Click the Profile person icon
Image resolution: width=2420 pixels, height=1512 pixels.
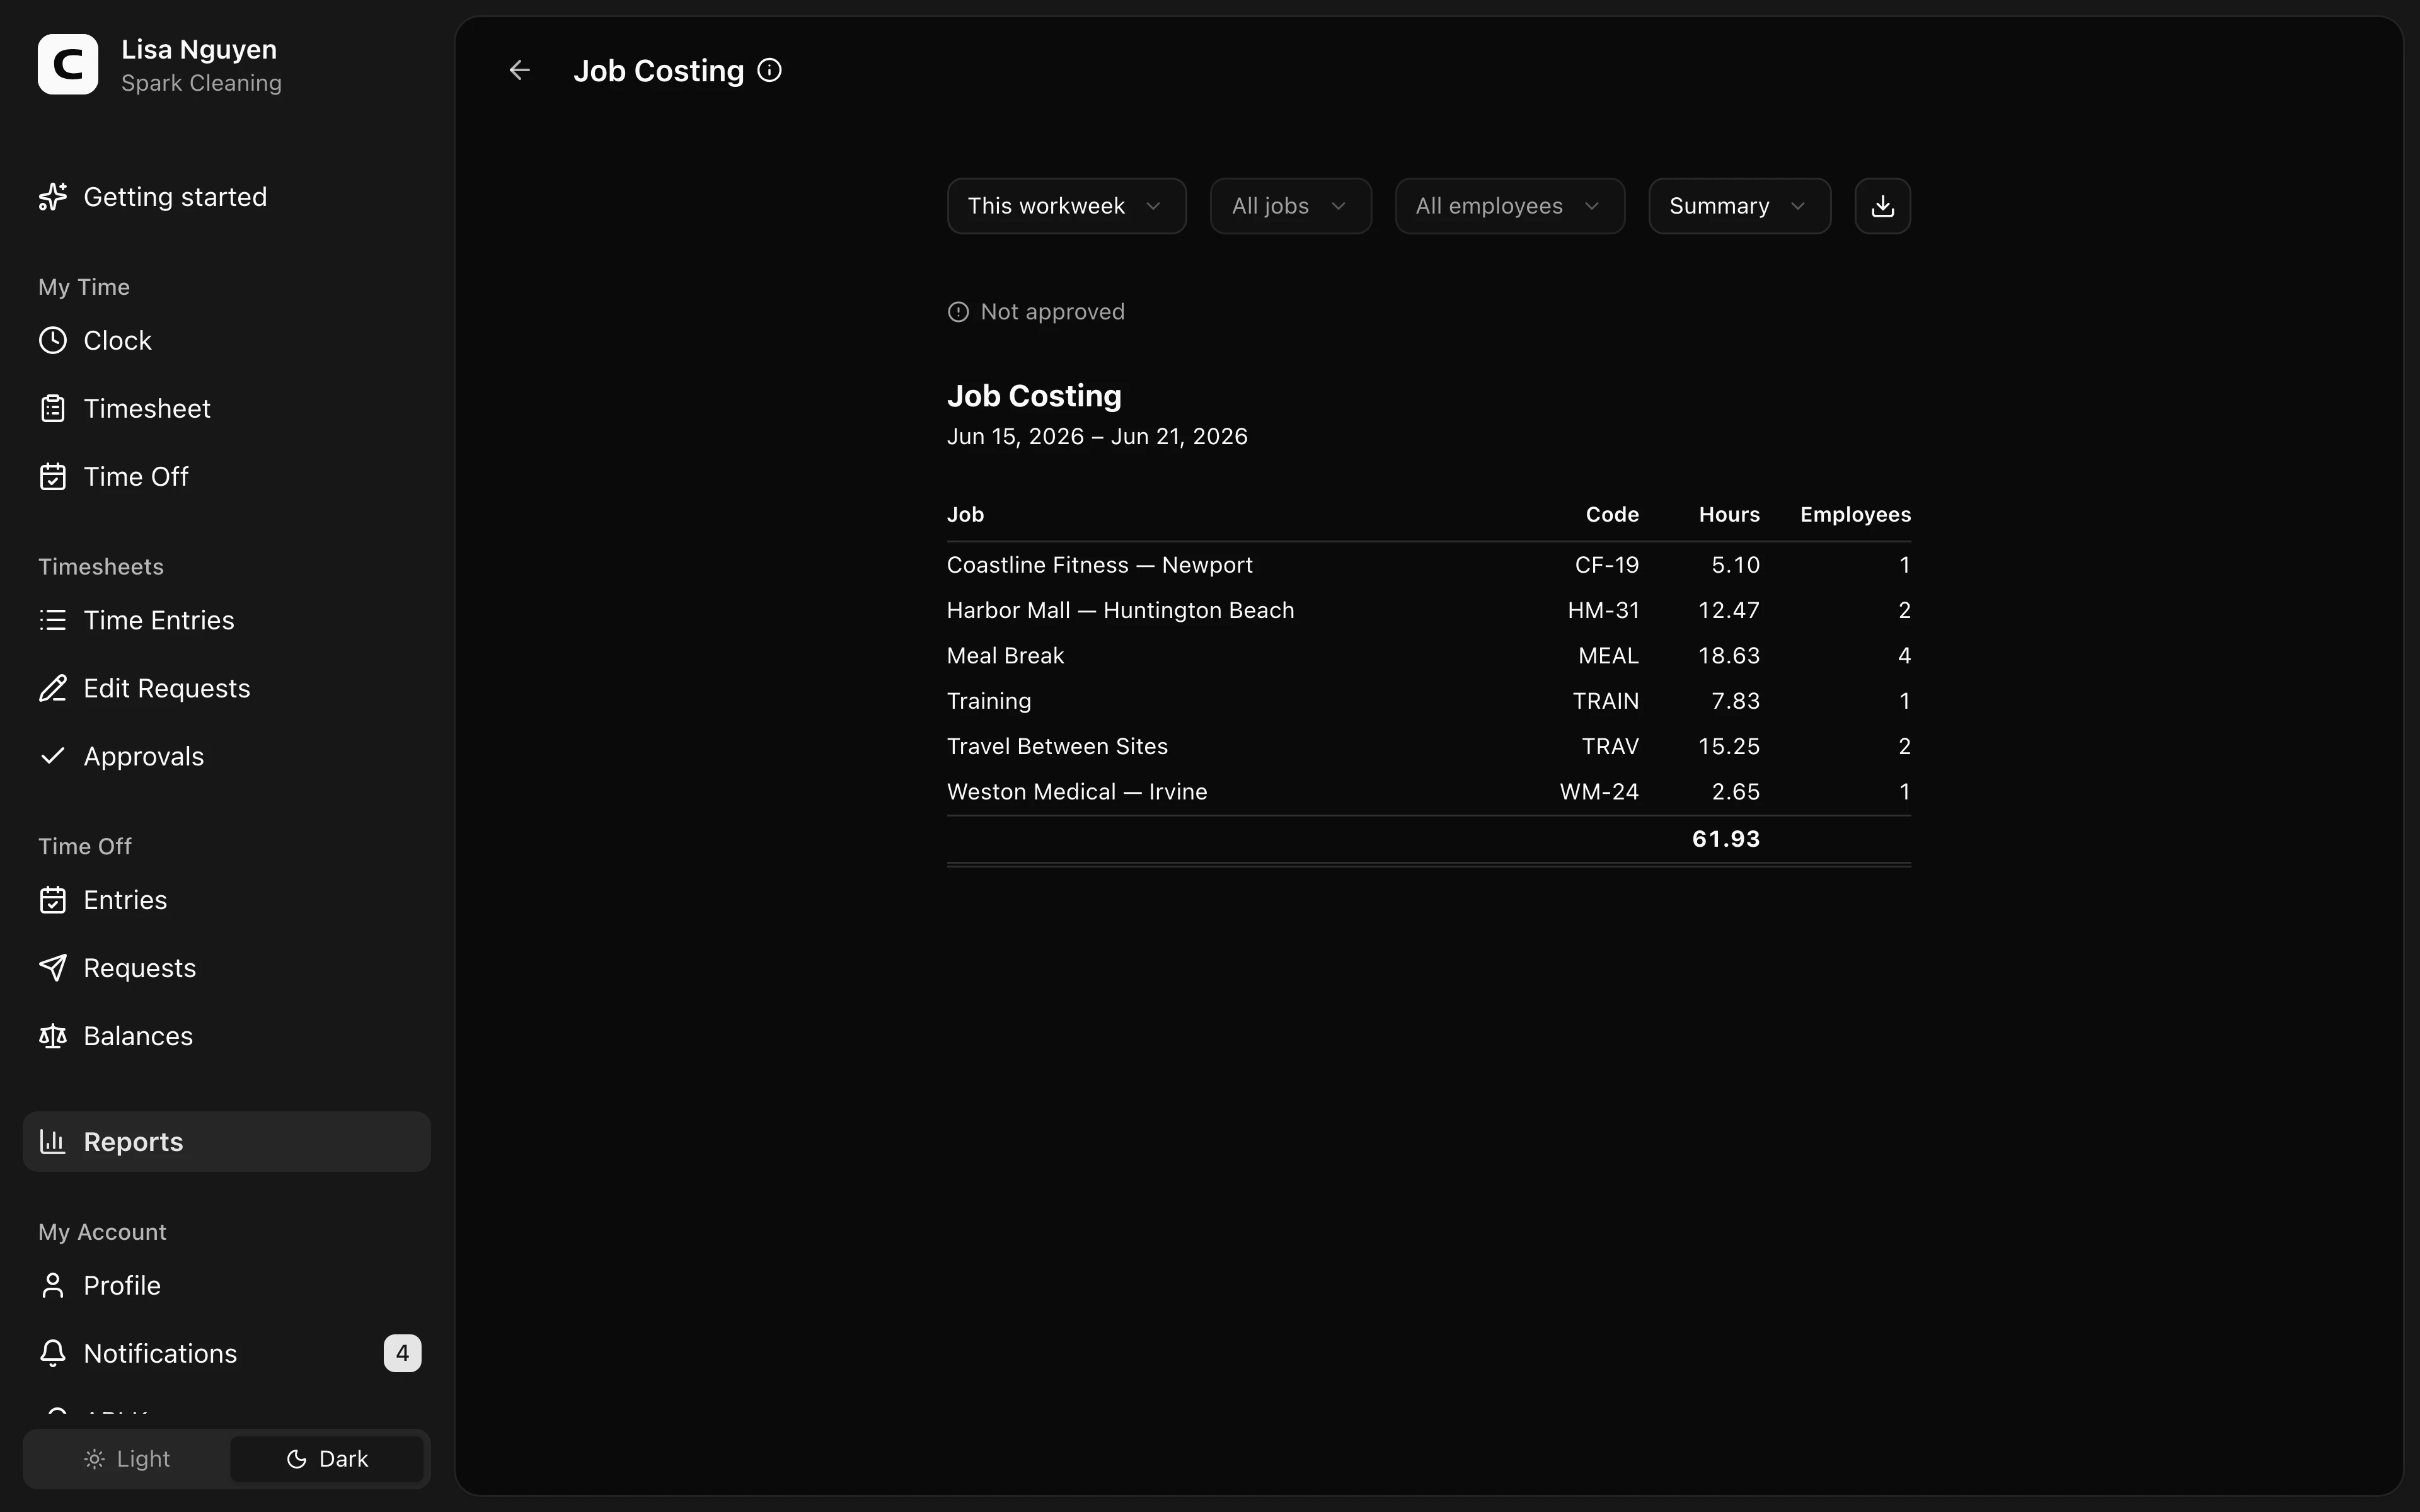pyautogui.click(x=53, y=1286)
